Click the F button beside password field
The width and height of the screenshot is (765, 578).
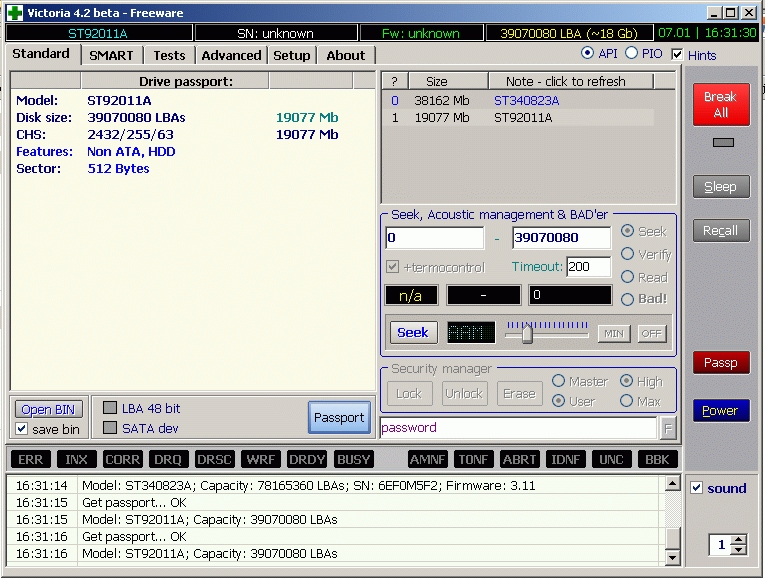pos(668,429)
